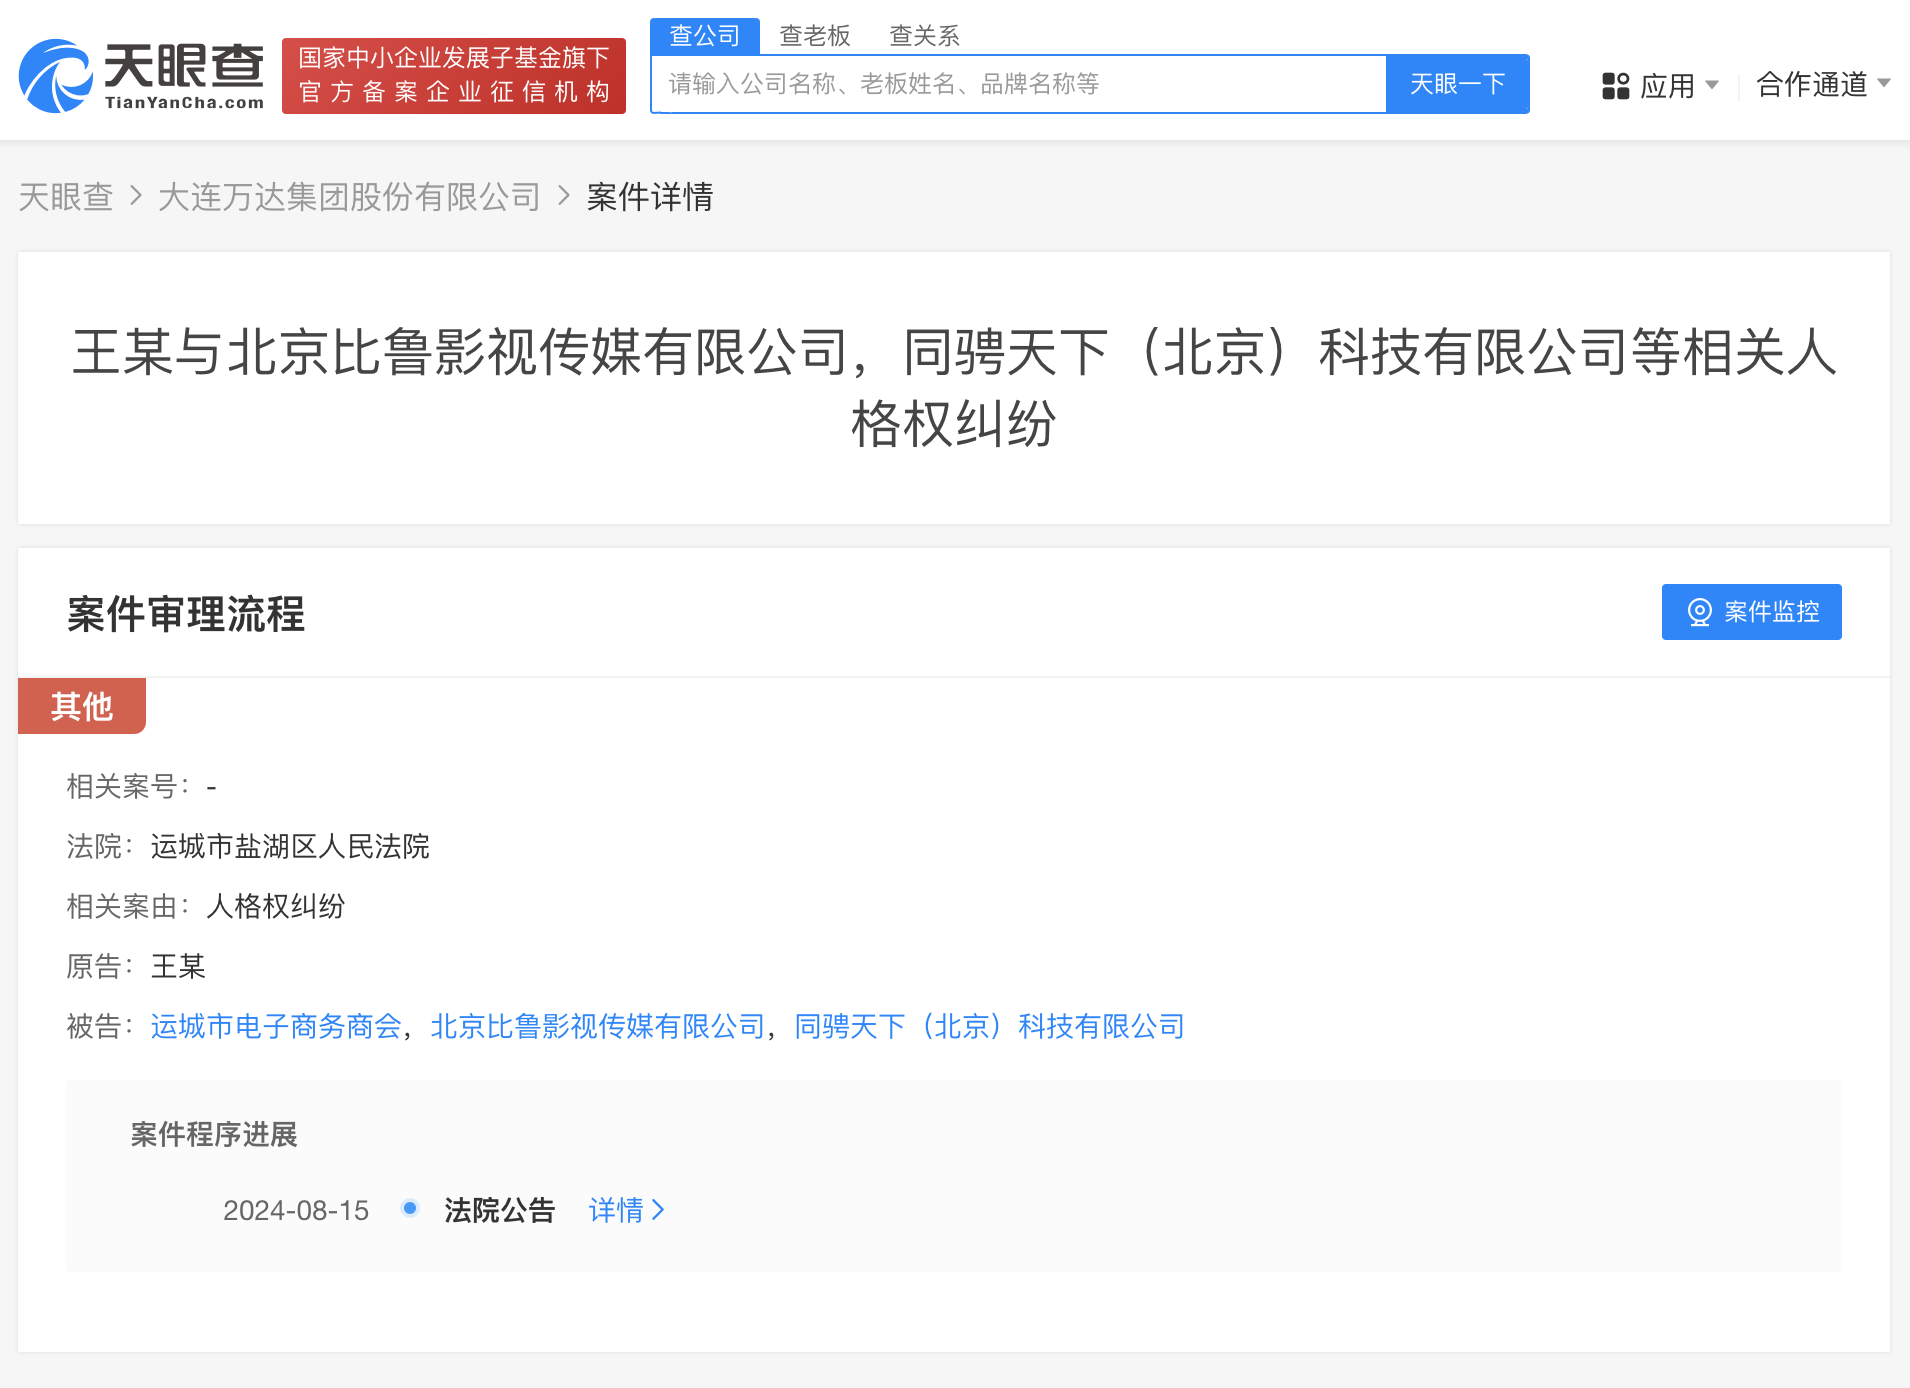This screenshot has height=1388, width=1910.
Task: Open the 应用 apps grid icon
Action: tap(1614, 85)
